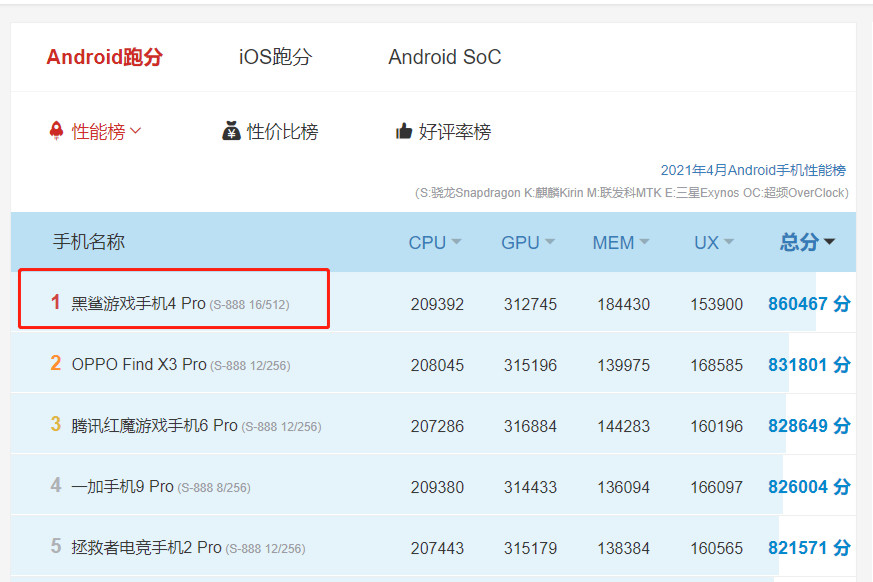The height and width of the screenshot is (582, 873).
Task: Click total score 826004 分
Action: 809,487
